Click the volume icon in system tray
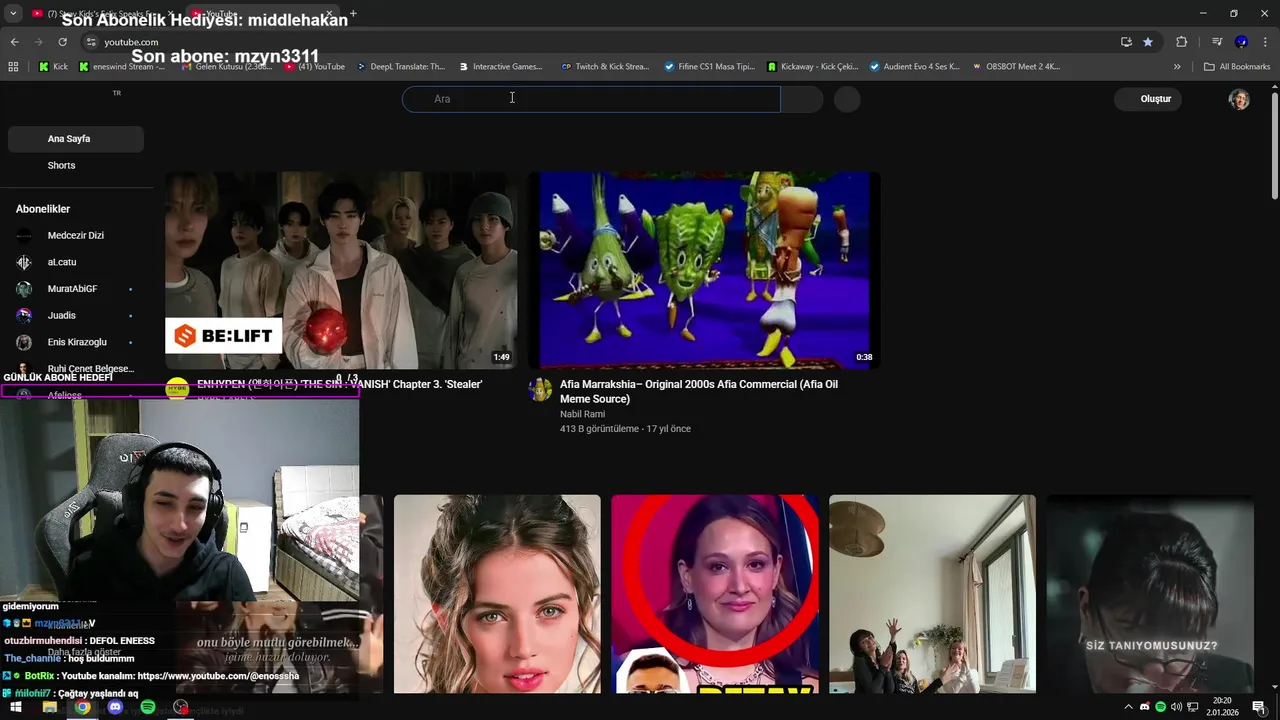 click(x=1176, y=707)
